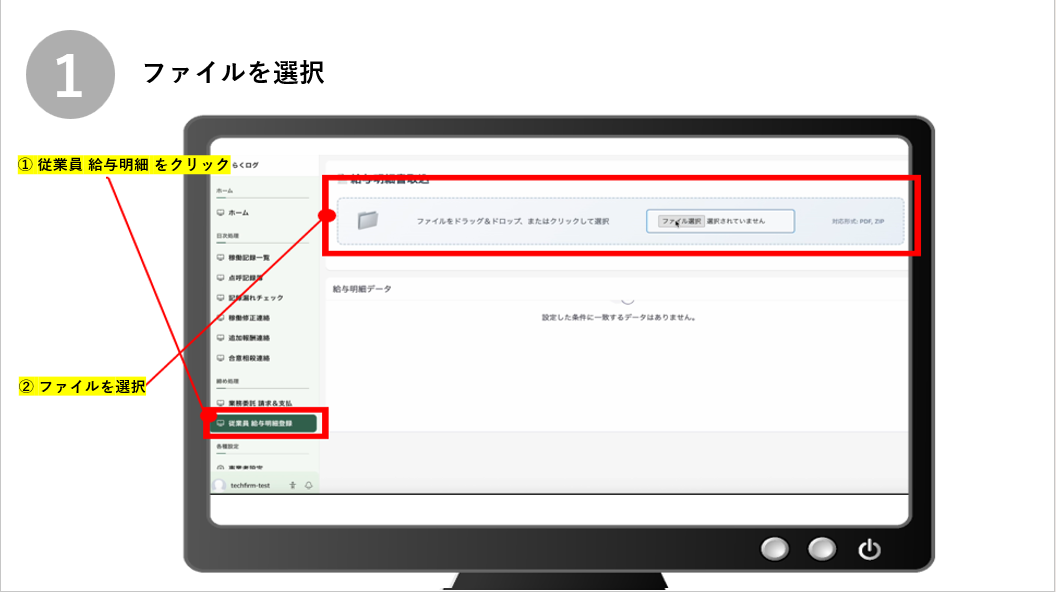Click the icon beside 合意相殺連絡
This screenshot has width=1056, height=592.
[220, 357]
